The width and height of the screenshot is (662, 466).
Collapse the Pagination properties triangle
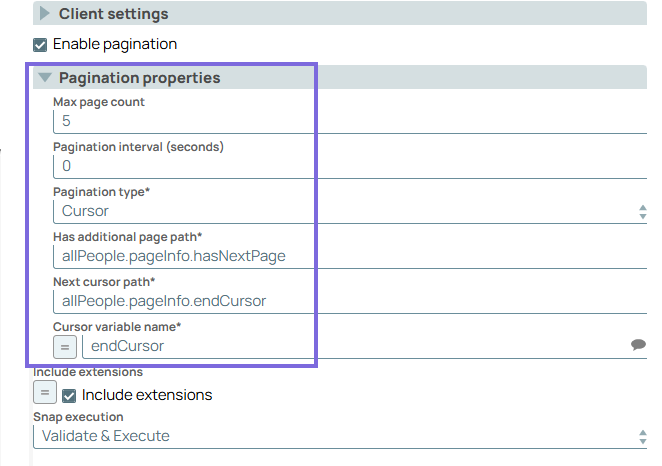coord(44,78)
